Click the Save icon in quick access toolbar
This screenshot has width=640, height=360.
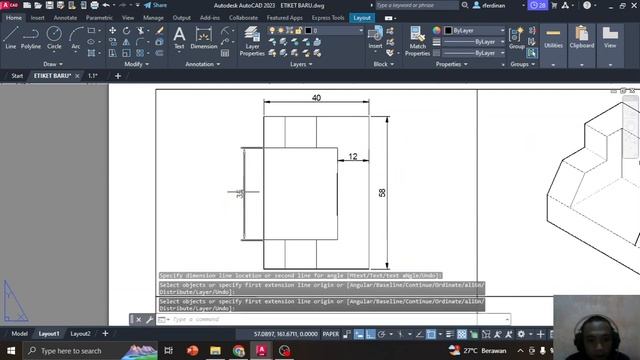click(x=49, y=5)
